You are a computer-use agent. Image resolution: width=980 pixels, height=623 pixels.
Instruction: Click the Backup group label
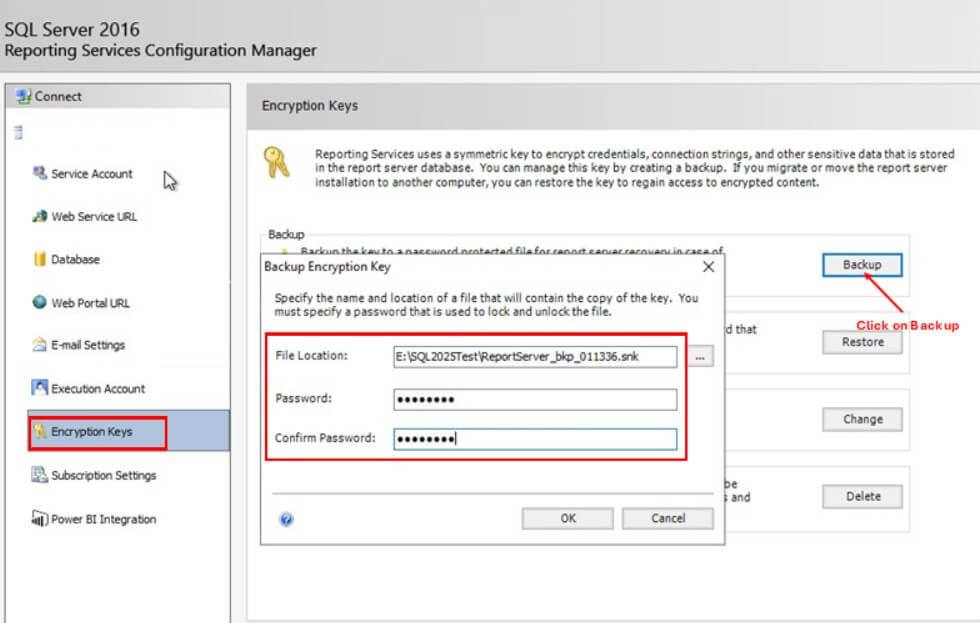point(286,234)
